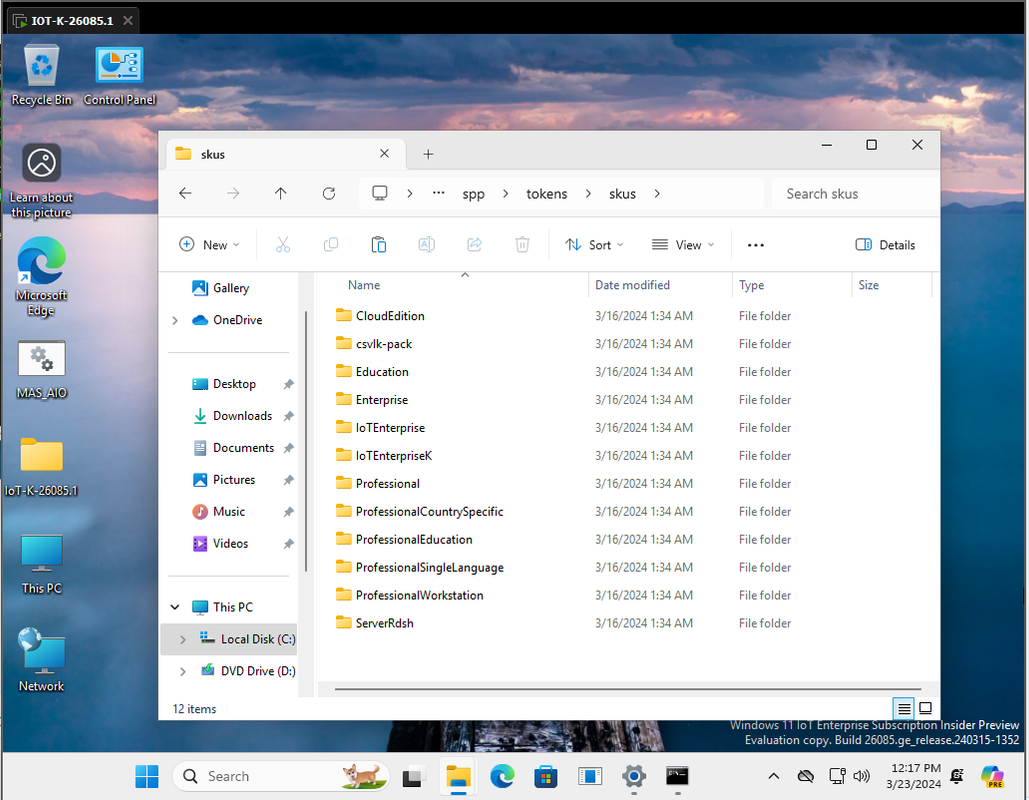Click the Search skus field
Screen dimensions: 1029x800
tap(856, 194)
